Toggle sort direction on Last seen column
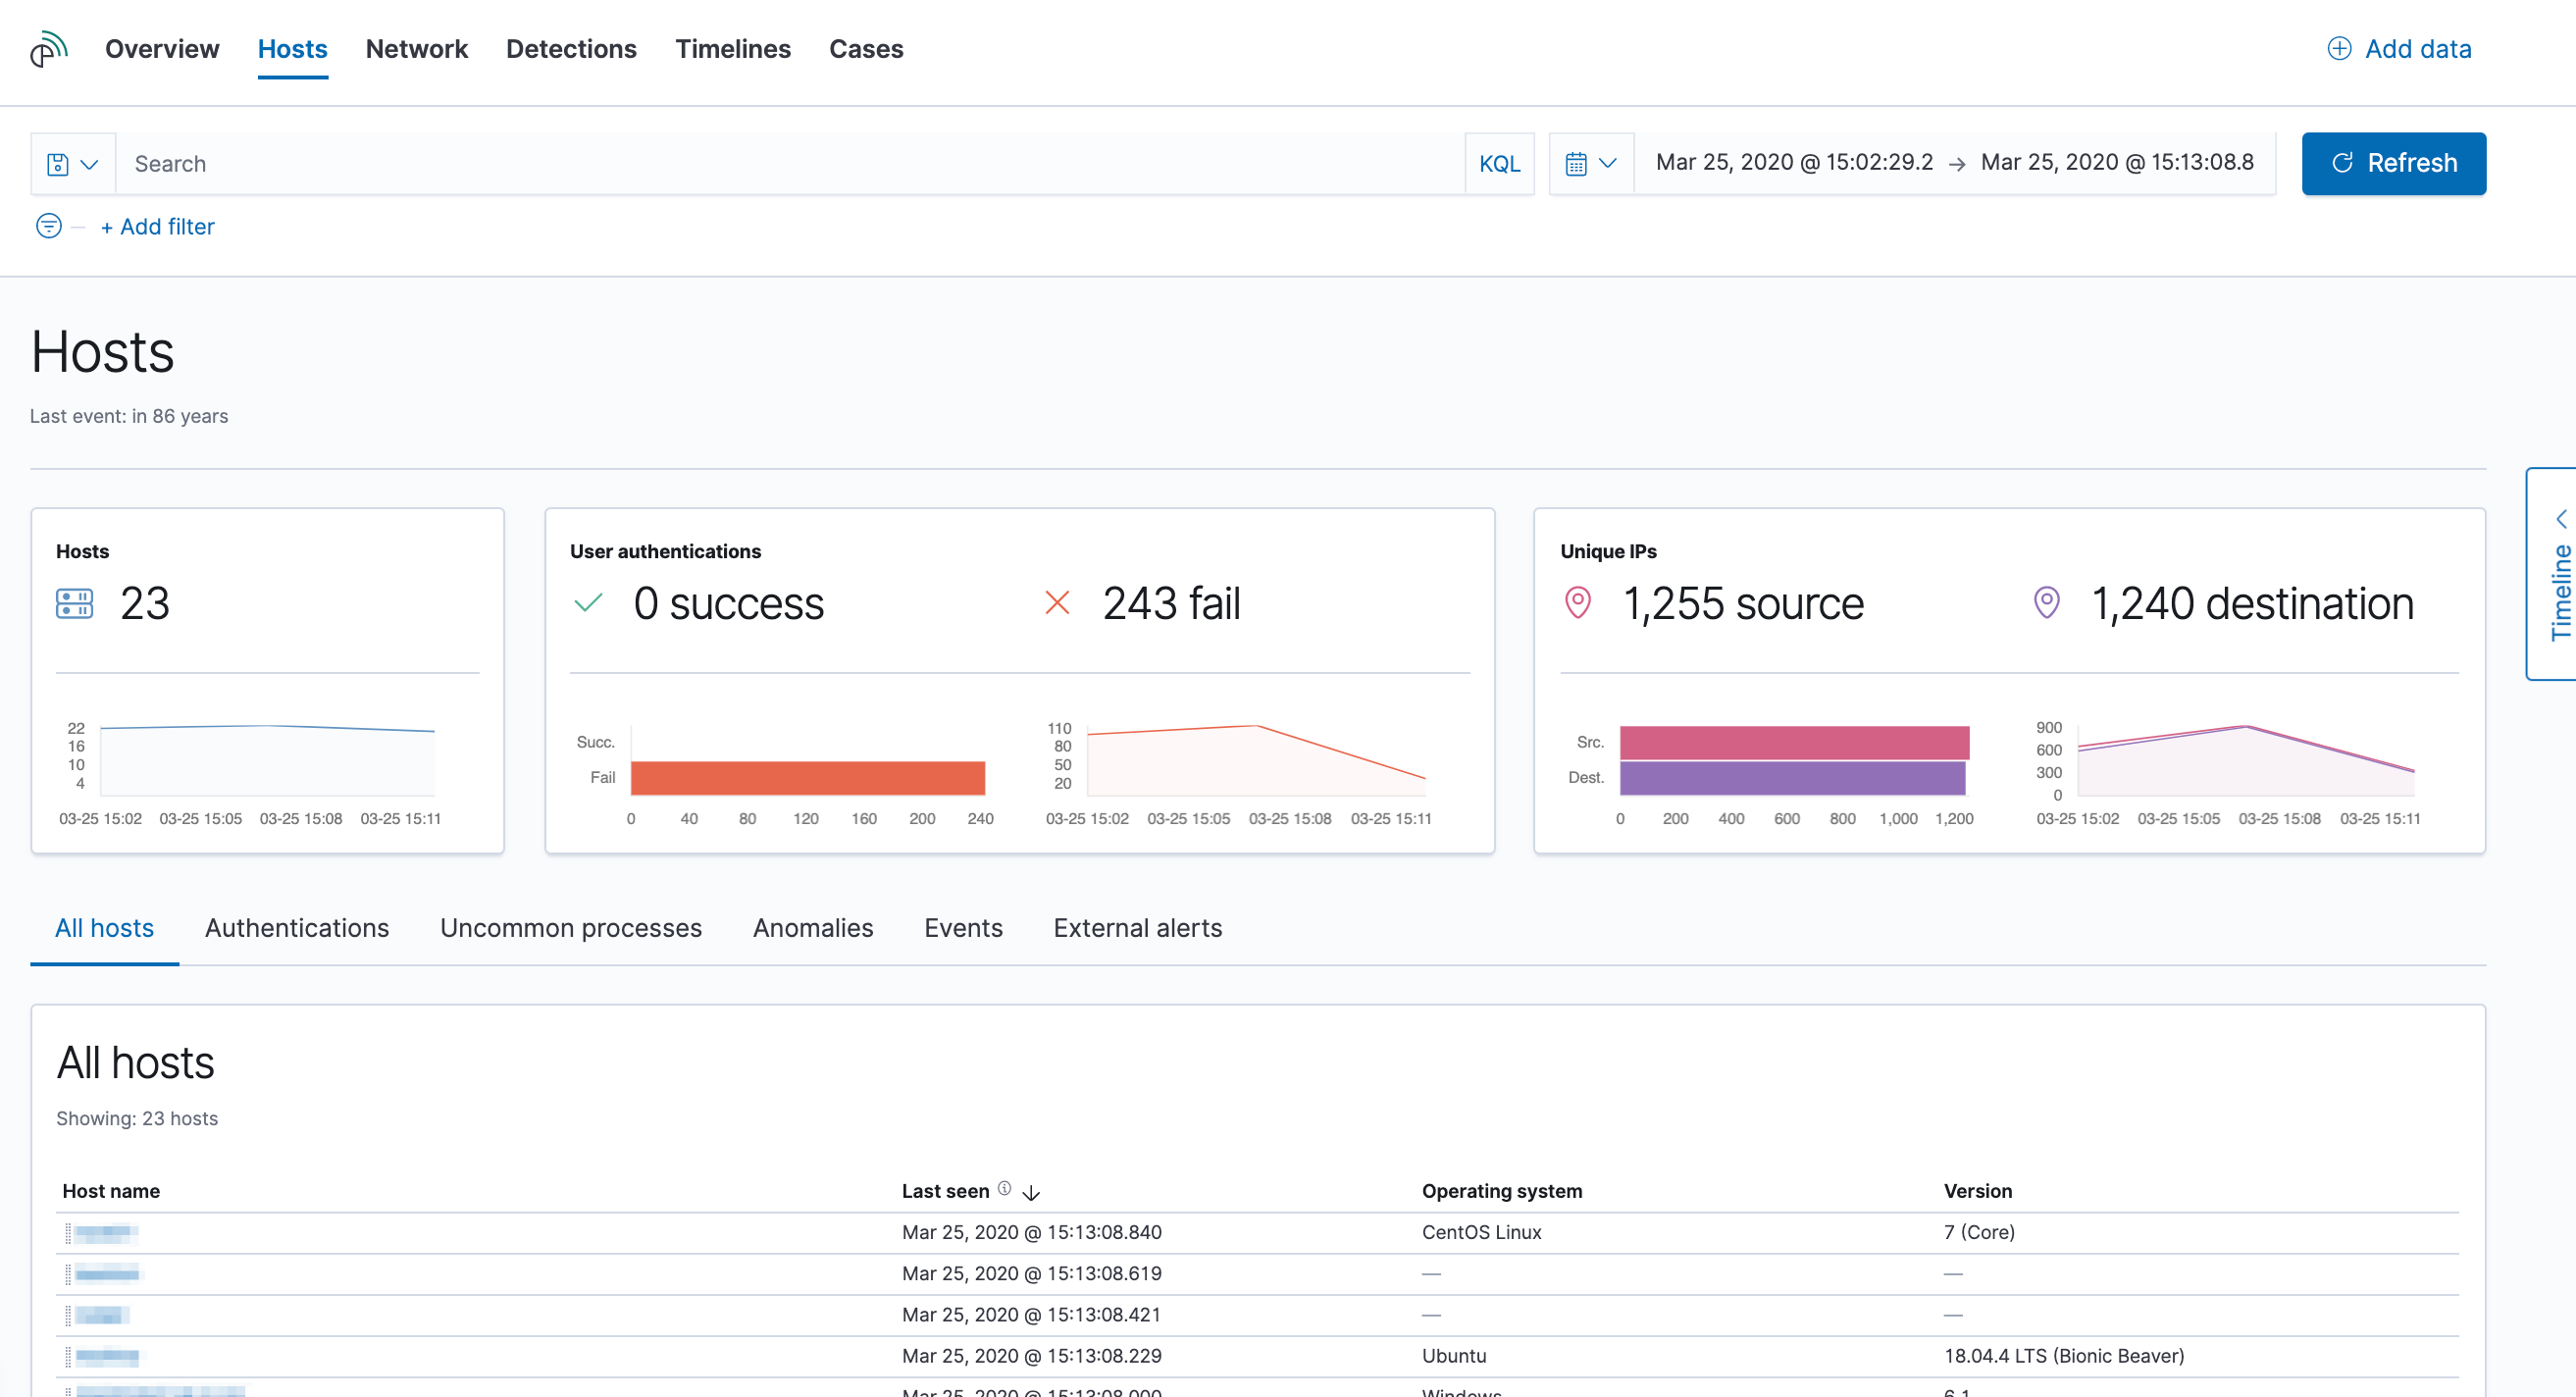The width and height of the screenshot is (2576, 1397). pos(1031,1192)
